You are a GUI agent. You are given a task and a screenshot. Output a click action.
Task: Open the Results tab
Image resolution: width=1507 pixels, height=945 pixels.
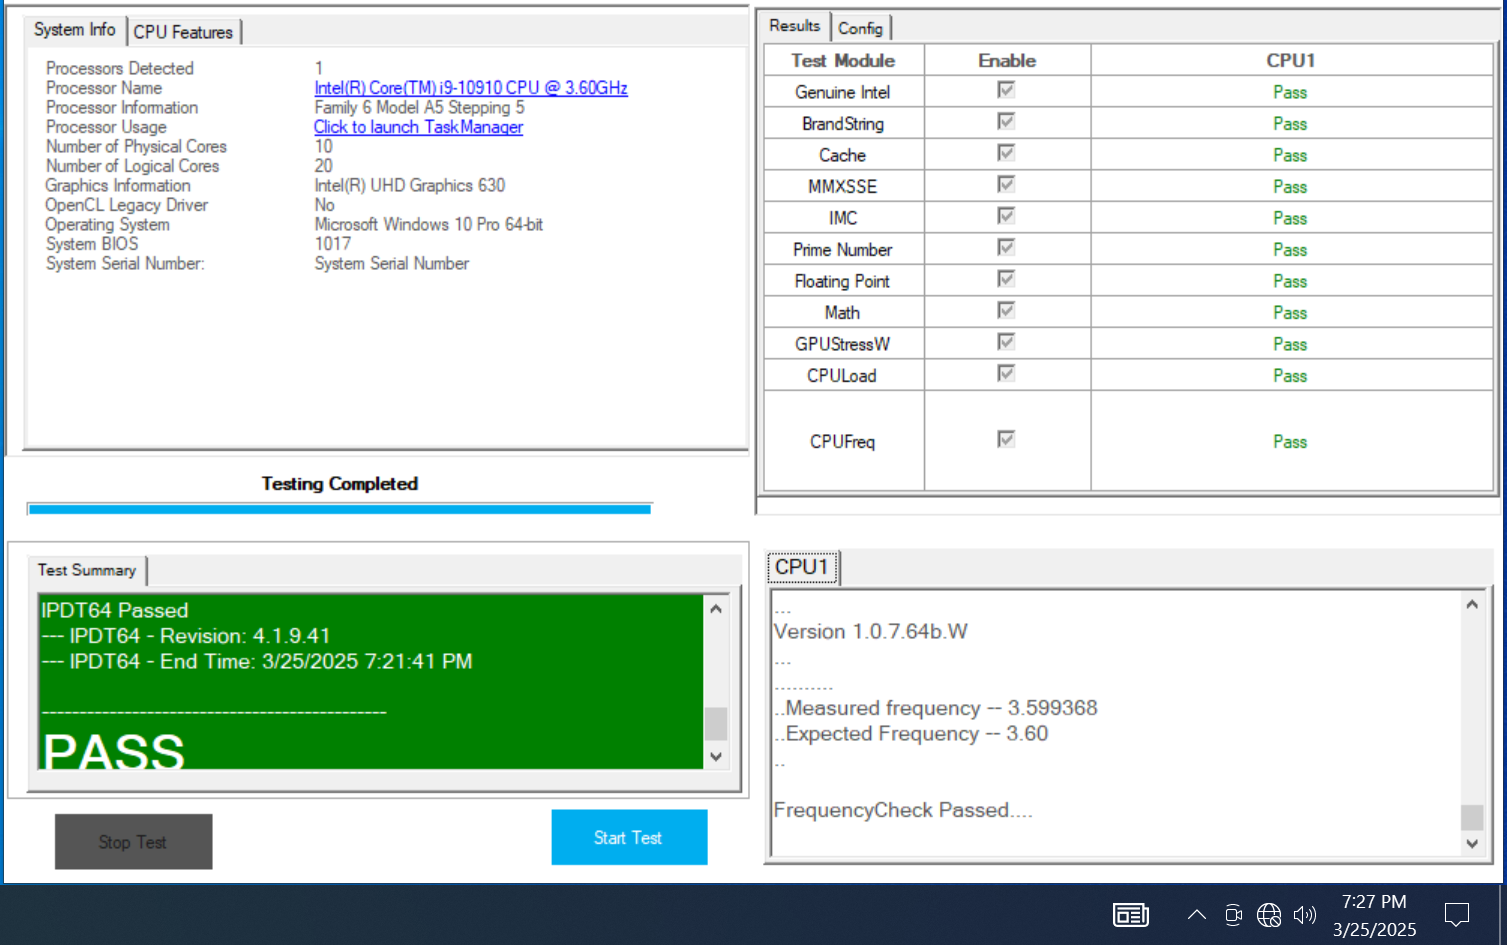(795, 26)
